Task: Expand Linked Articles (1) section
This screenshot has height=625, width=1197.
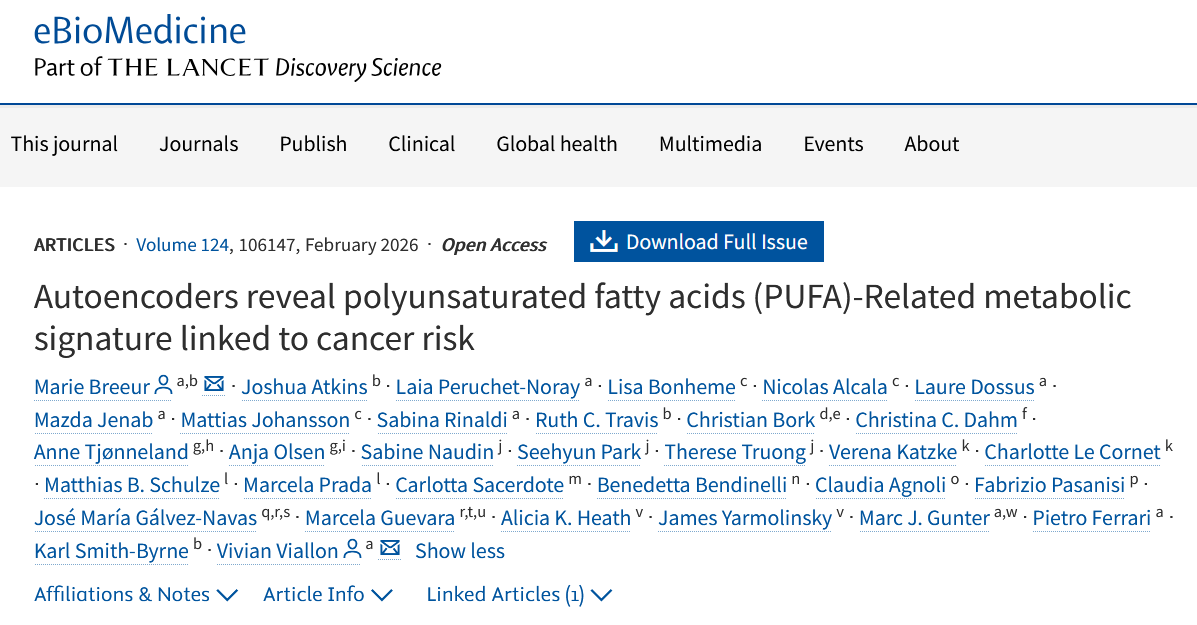Action: click(x=518, y=594)
